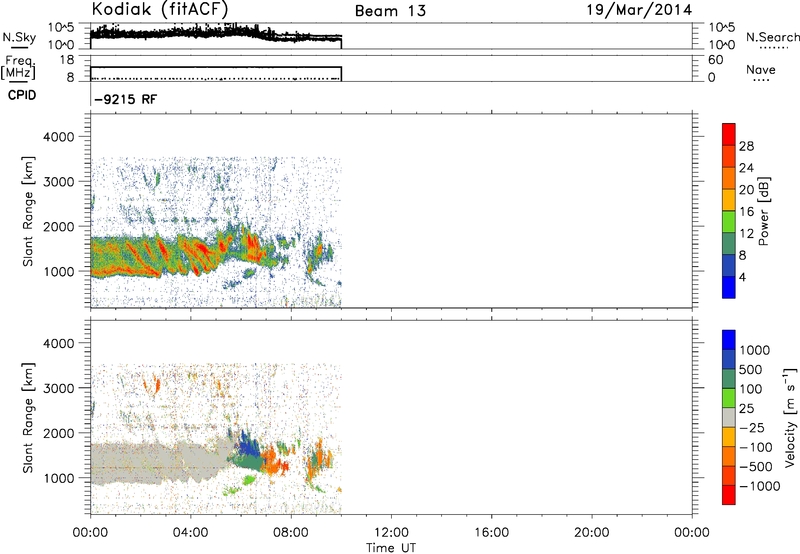Click the Power [dB] colorbar title

point(763,211)
